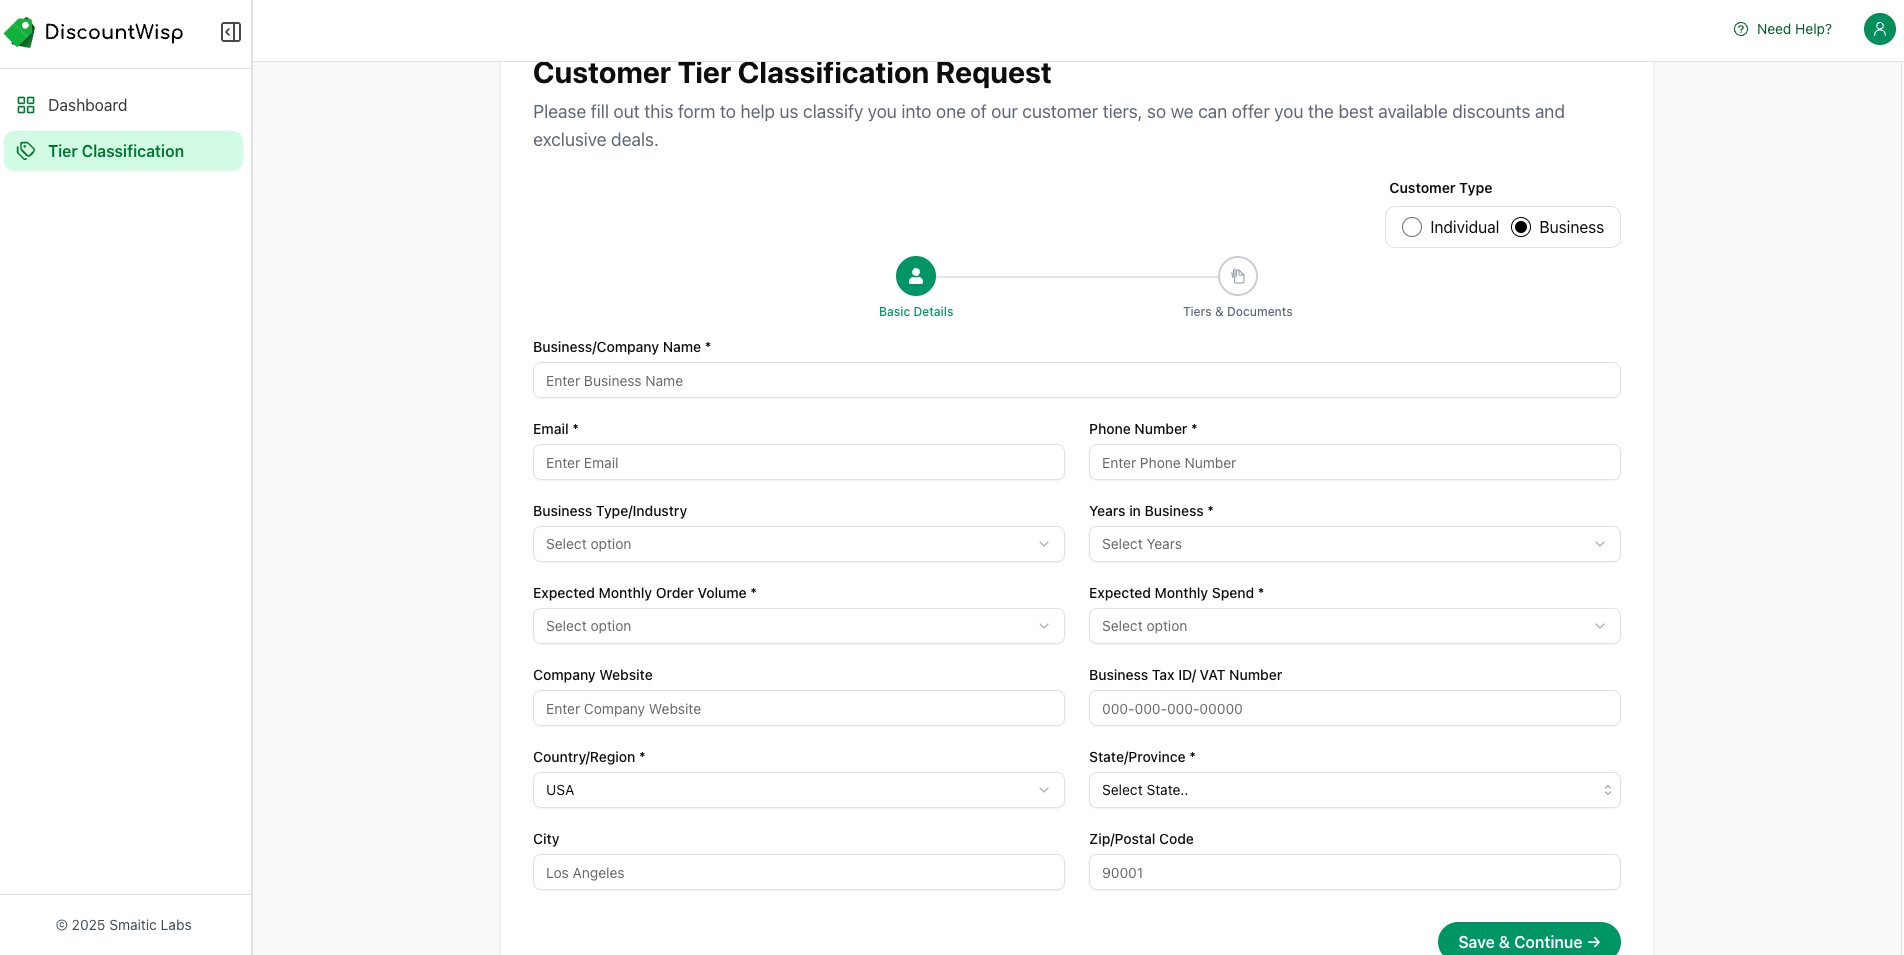1904x955 pixels.
Task: Click the Dashboard grid icon
Action: tap(26, 105)
